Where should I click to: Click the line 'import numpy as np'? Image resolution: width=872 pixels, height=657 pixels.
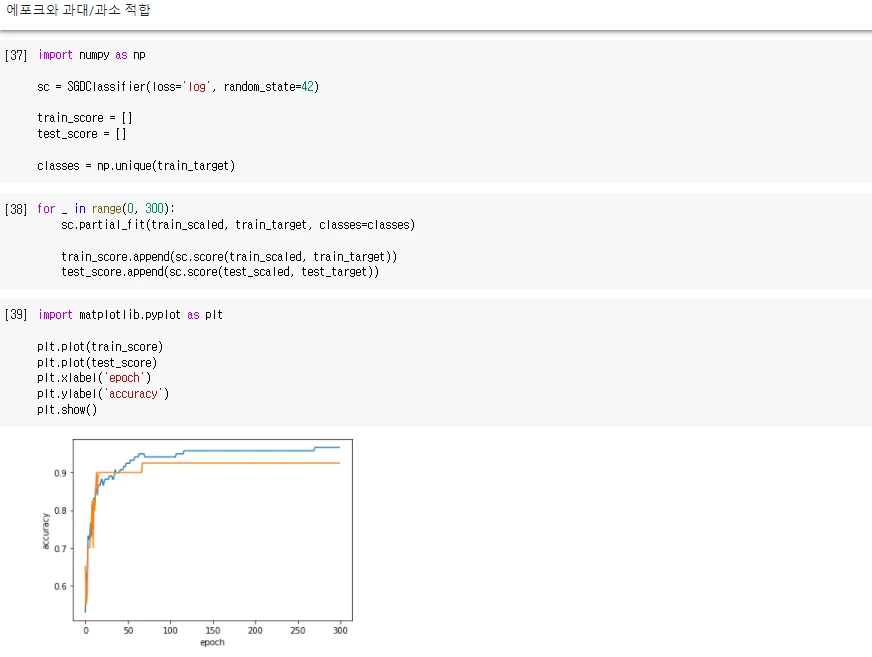(x=92, y=55)
